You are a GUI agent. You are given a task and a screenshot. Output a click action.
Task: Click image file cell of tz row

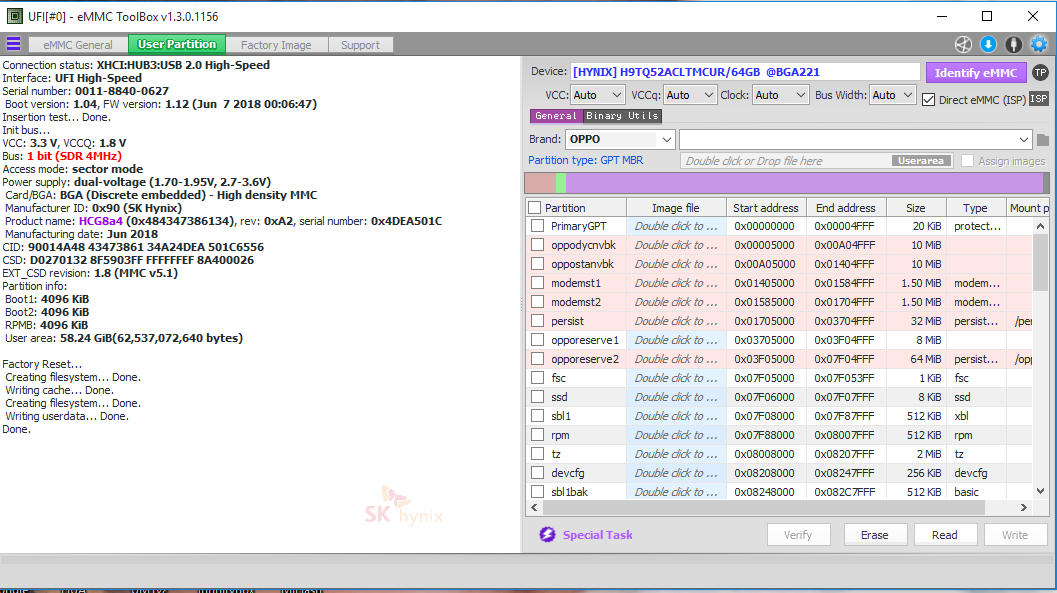[x=676, y=454]
